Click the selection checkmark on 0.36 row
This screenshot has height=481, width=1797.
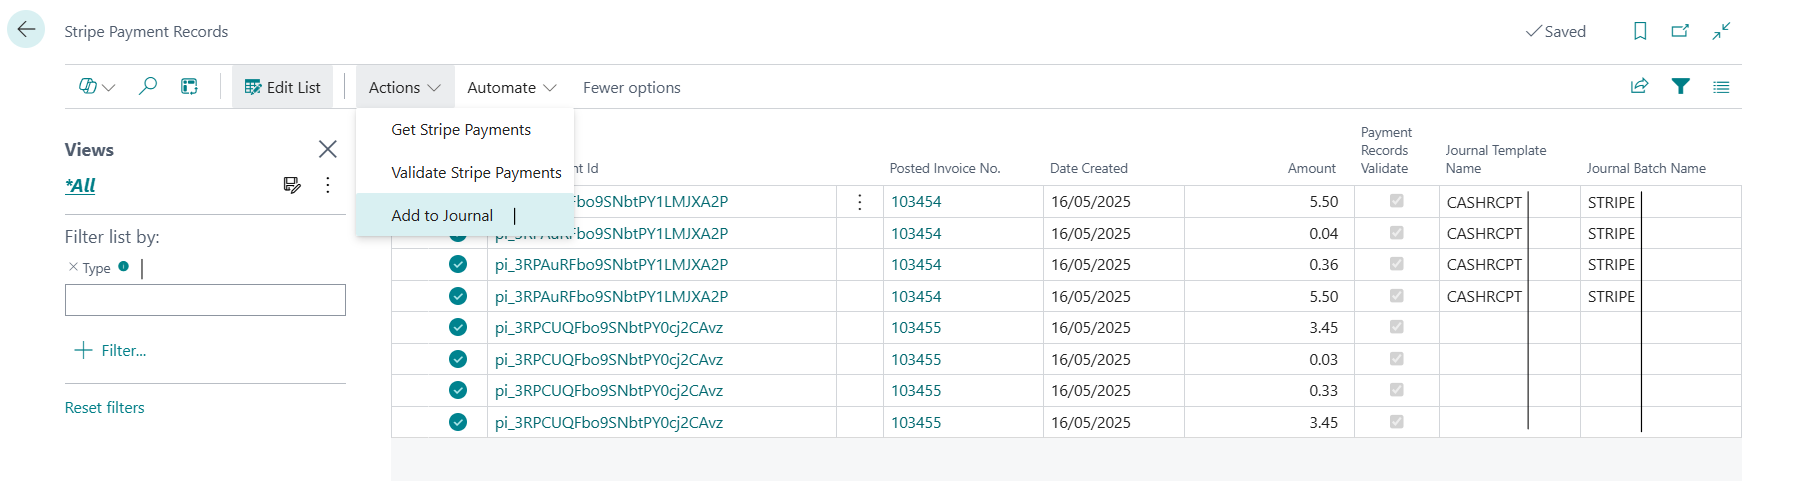[x=458, y=264]
